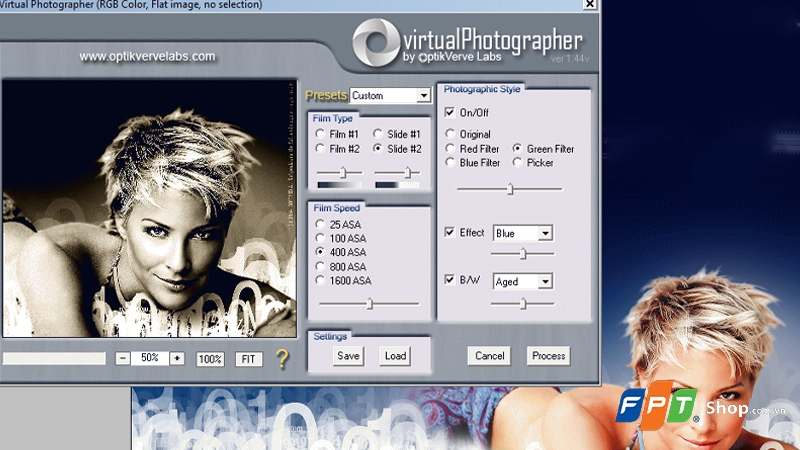Screen dimensions: 800x450
Task: Click the filter strength slider under Blue Filter
Action: (510, 189)
